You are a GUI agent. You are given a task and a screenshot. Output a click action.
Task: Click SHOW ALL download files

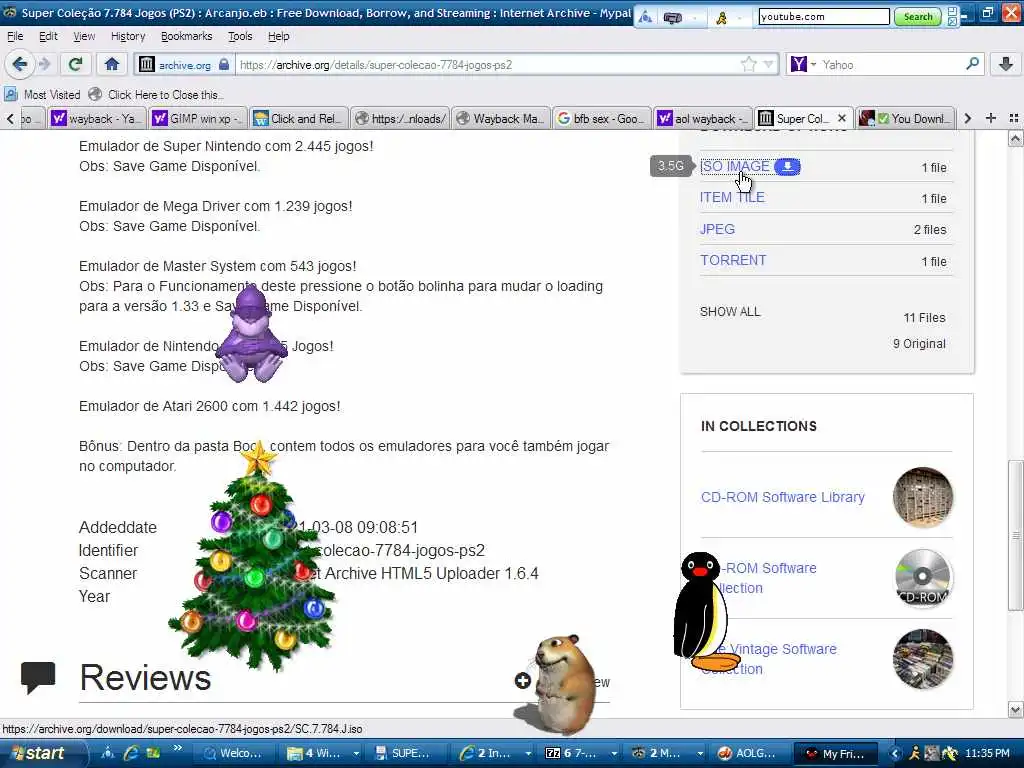pos(730,312)
